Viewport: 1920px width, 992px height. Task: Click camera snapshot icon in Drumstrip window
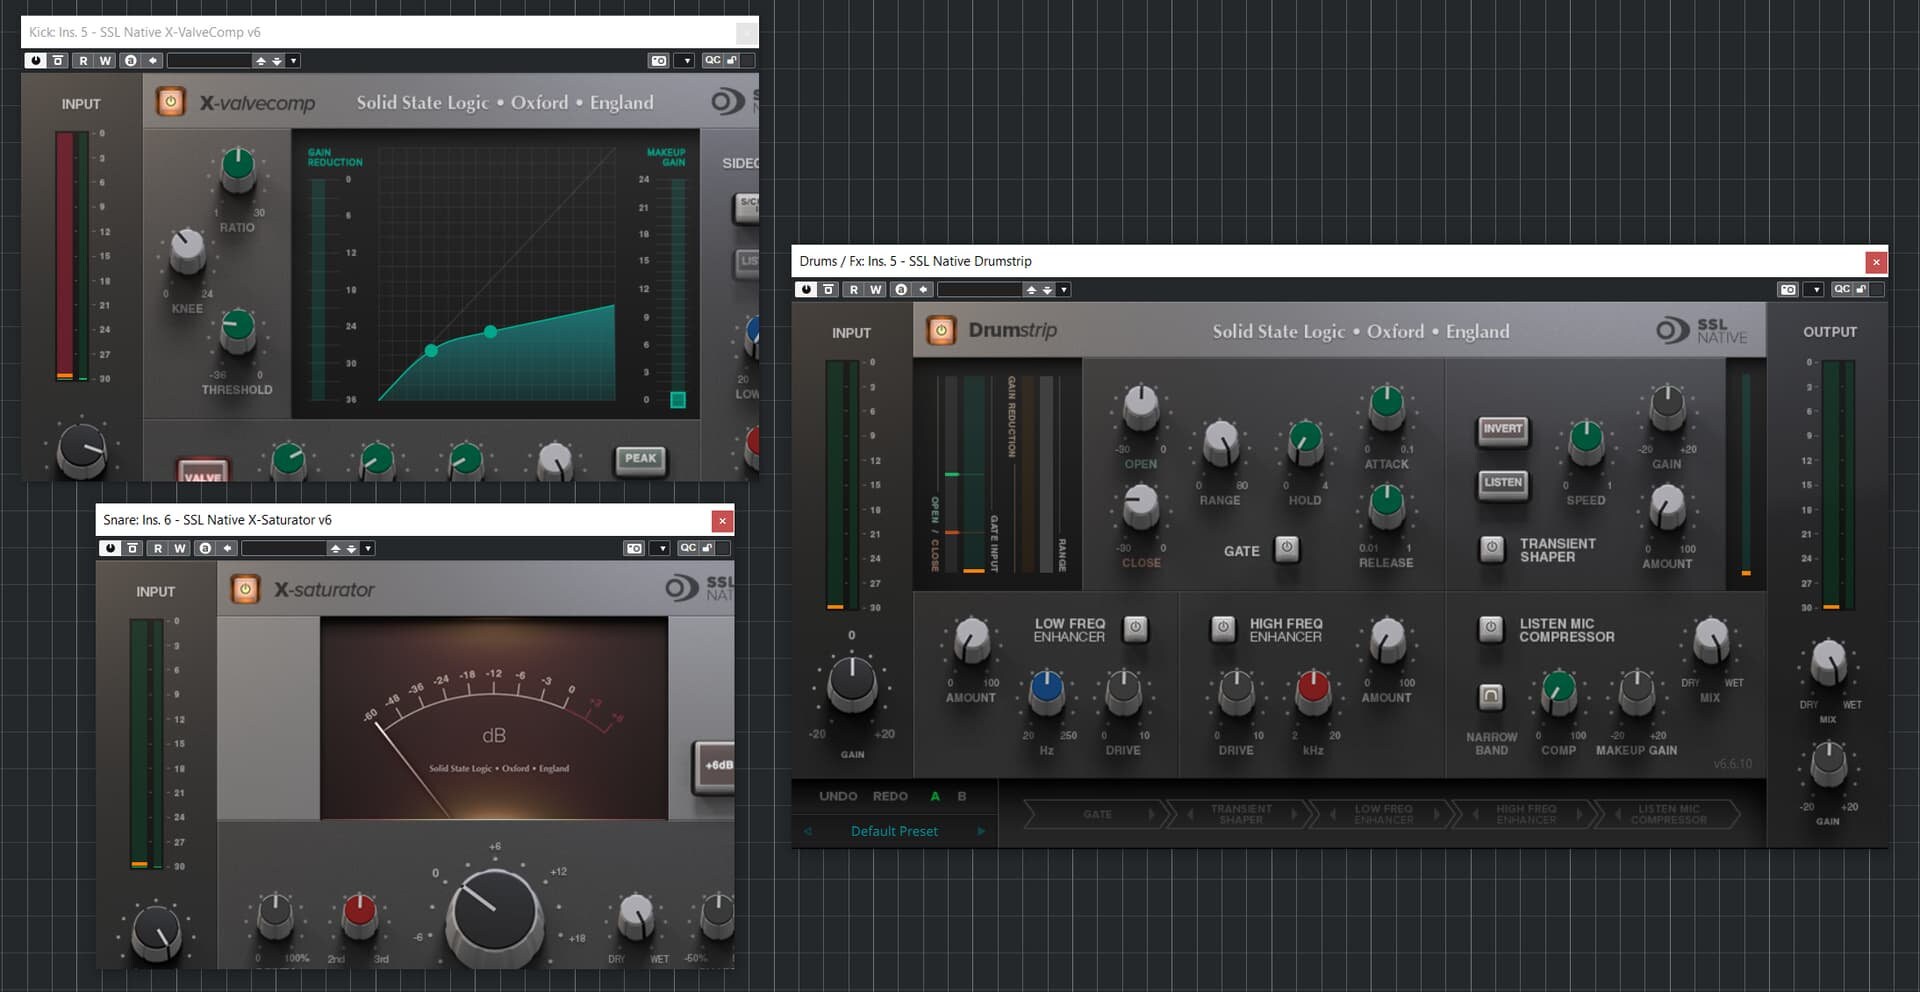[x=1788, y=289]
